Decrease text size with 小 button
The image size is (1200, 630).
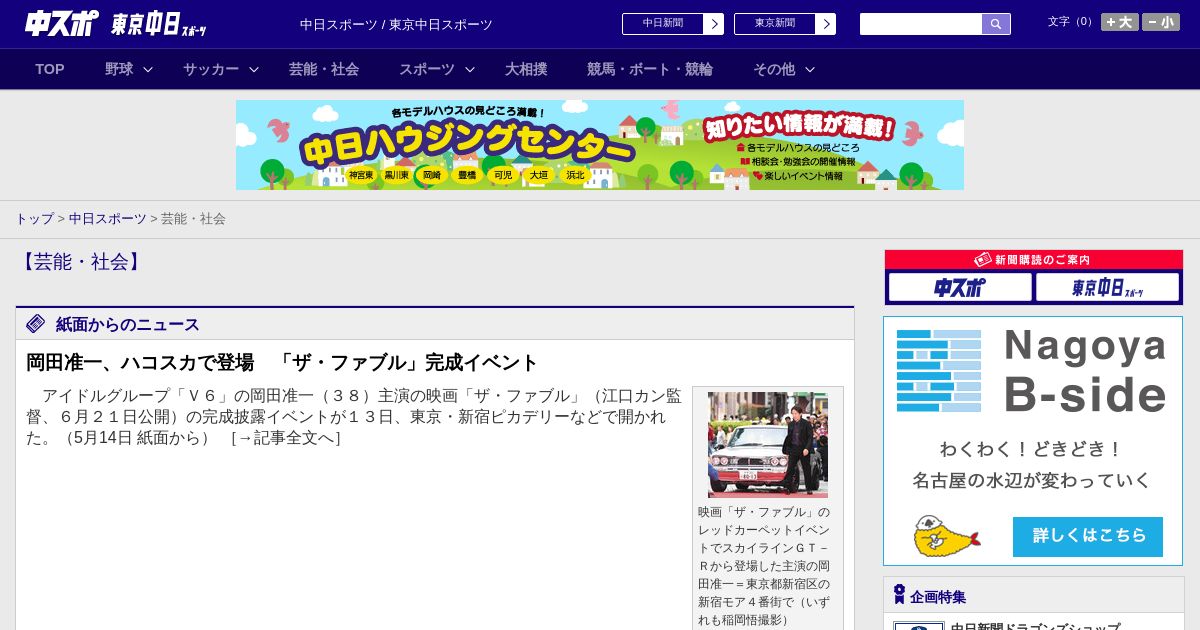click(1161, 22)
